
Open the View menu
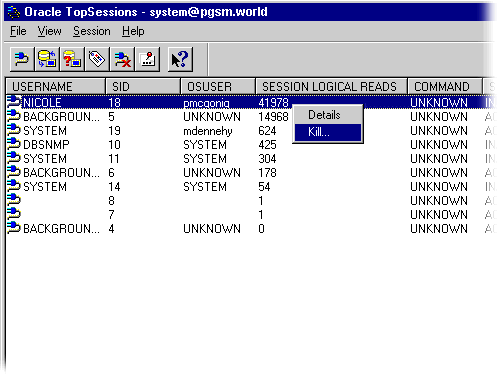pyautogui.click(x=49, y=31)
